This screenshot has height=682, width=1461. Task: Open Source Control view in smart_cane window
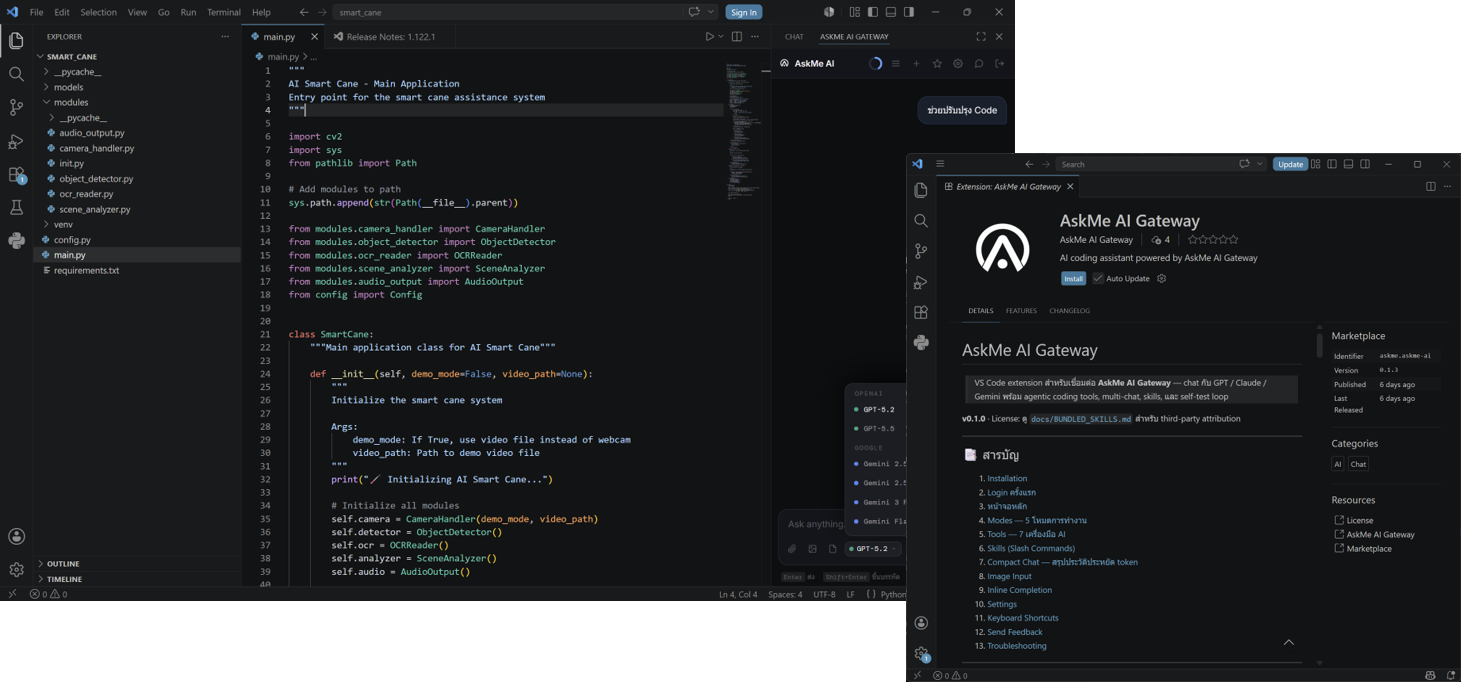(x=16, y=107)
